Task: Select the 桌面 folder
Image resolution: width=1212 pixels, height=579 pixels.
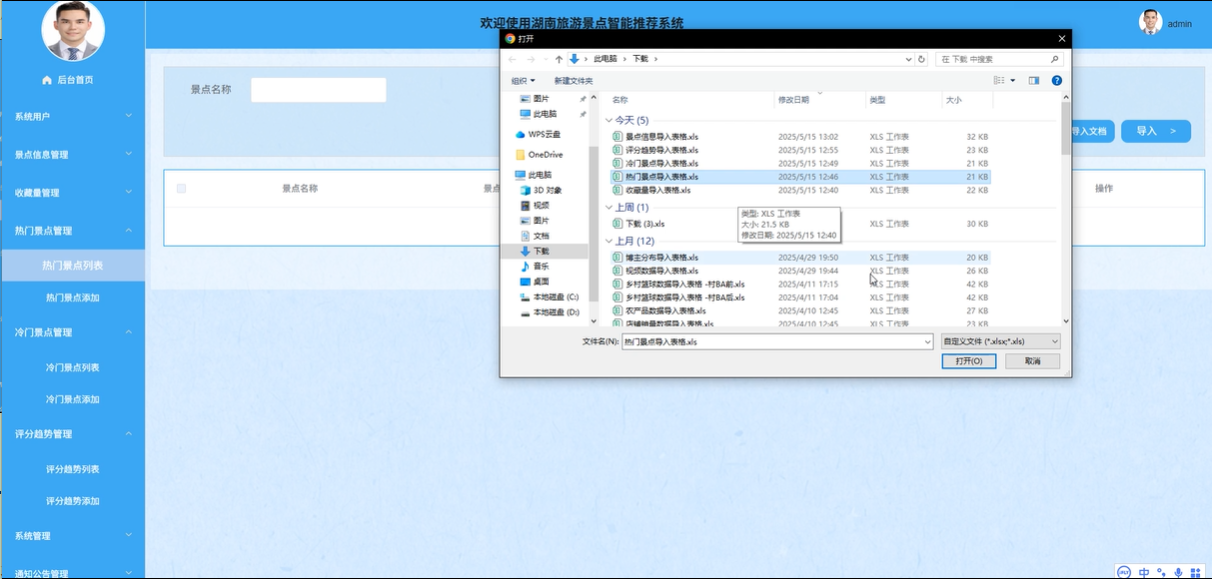Action: tap(534, 282)
